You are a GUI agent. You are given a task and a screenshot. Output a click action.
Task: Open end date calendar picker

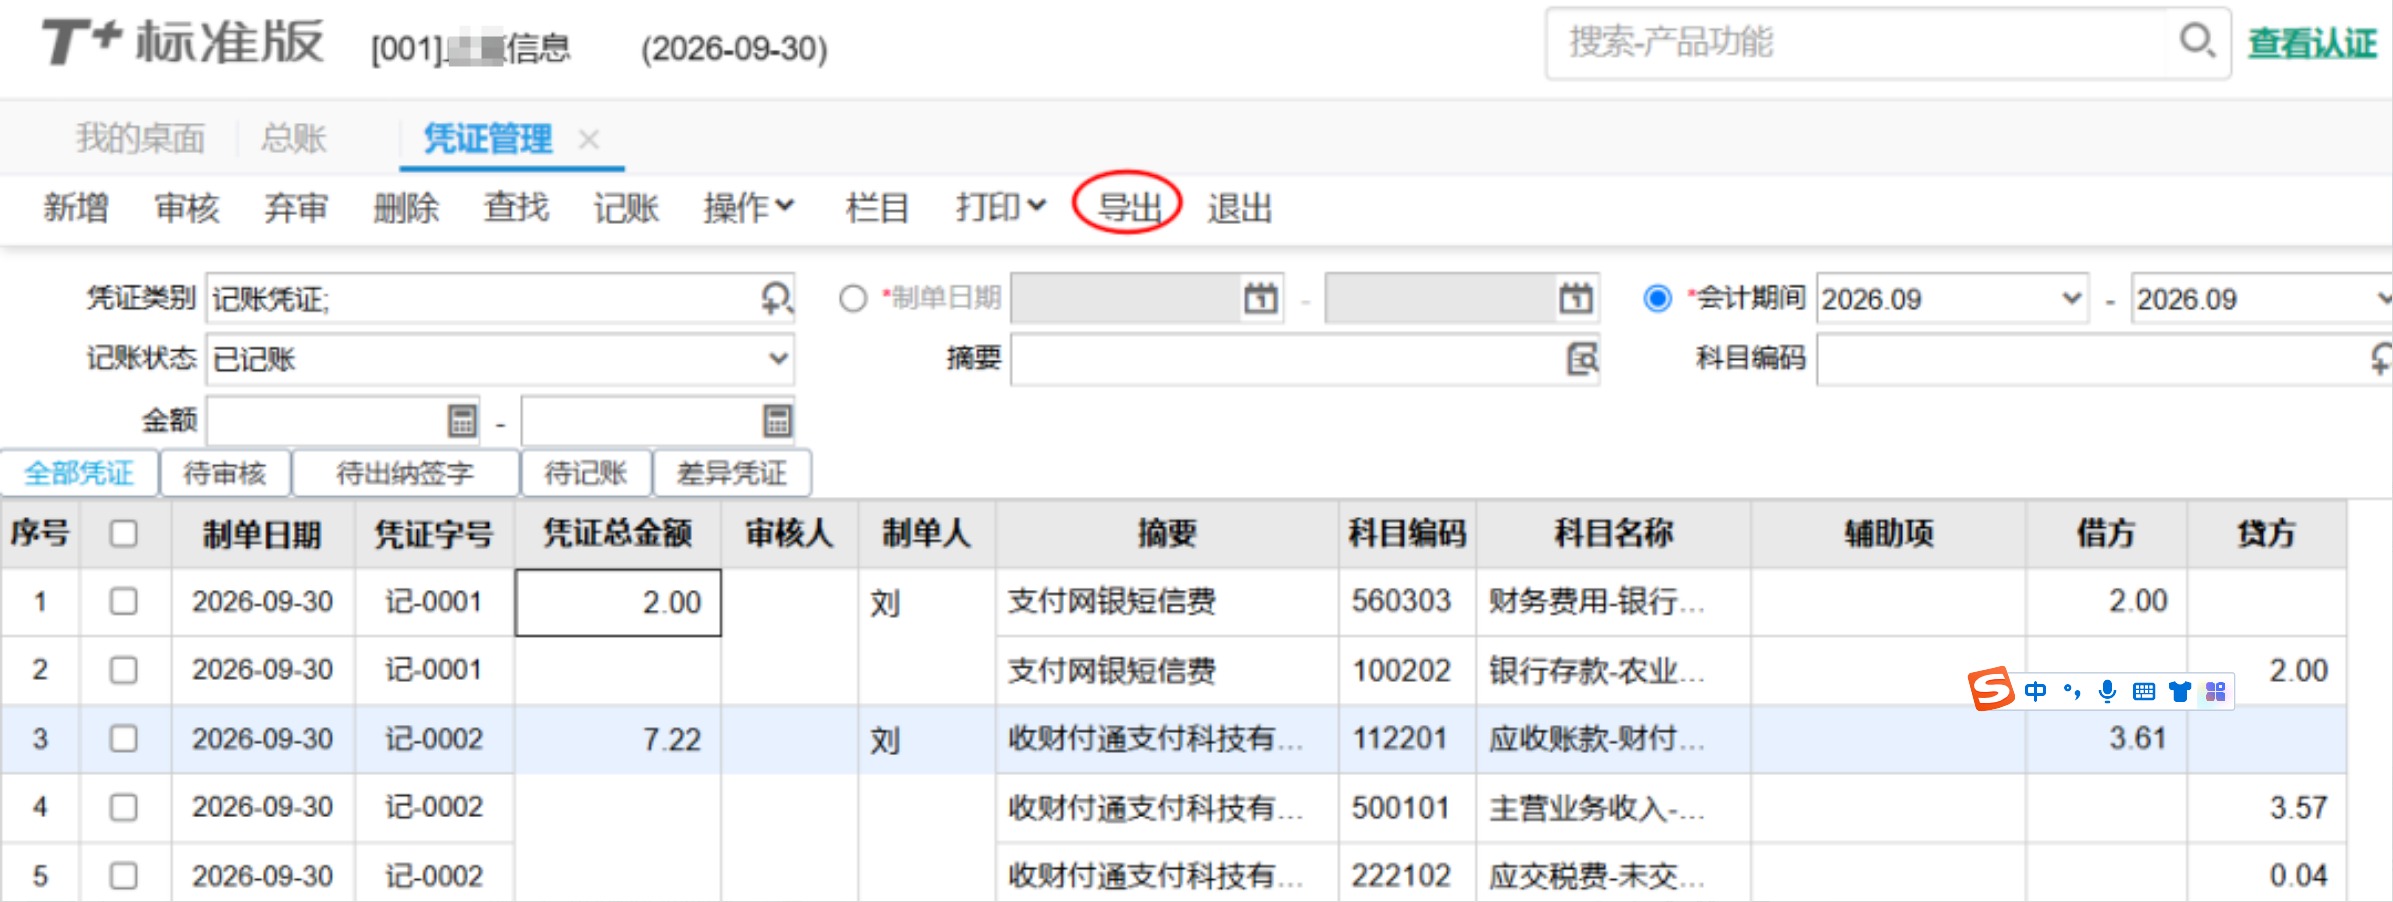(1576, 298)
